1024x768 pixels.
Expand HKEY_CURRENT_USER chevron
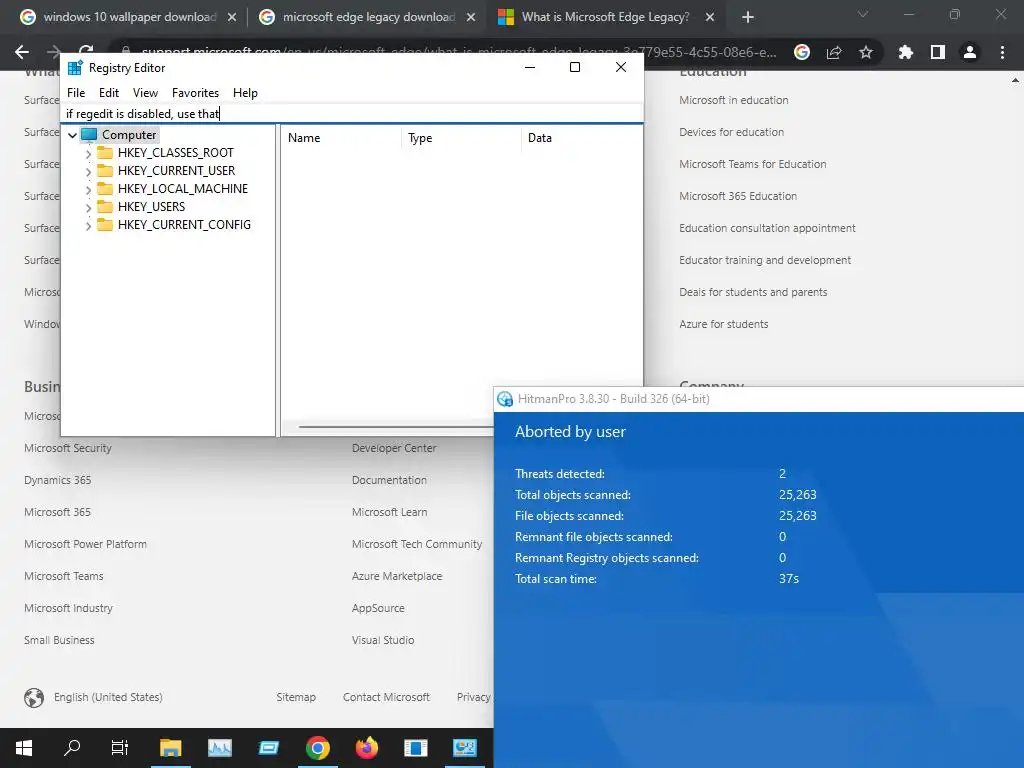(88, 171)
